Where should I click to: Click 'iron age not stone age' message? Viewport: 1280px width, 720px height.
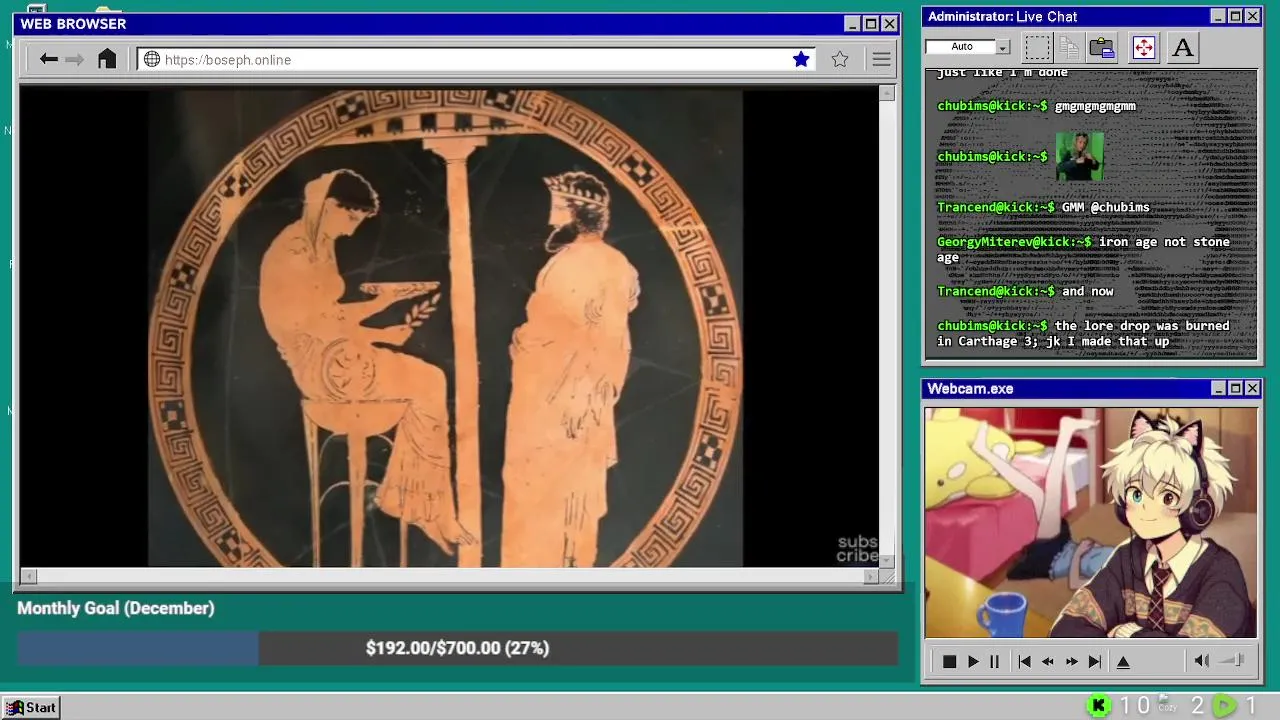point(1083,249)
